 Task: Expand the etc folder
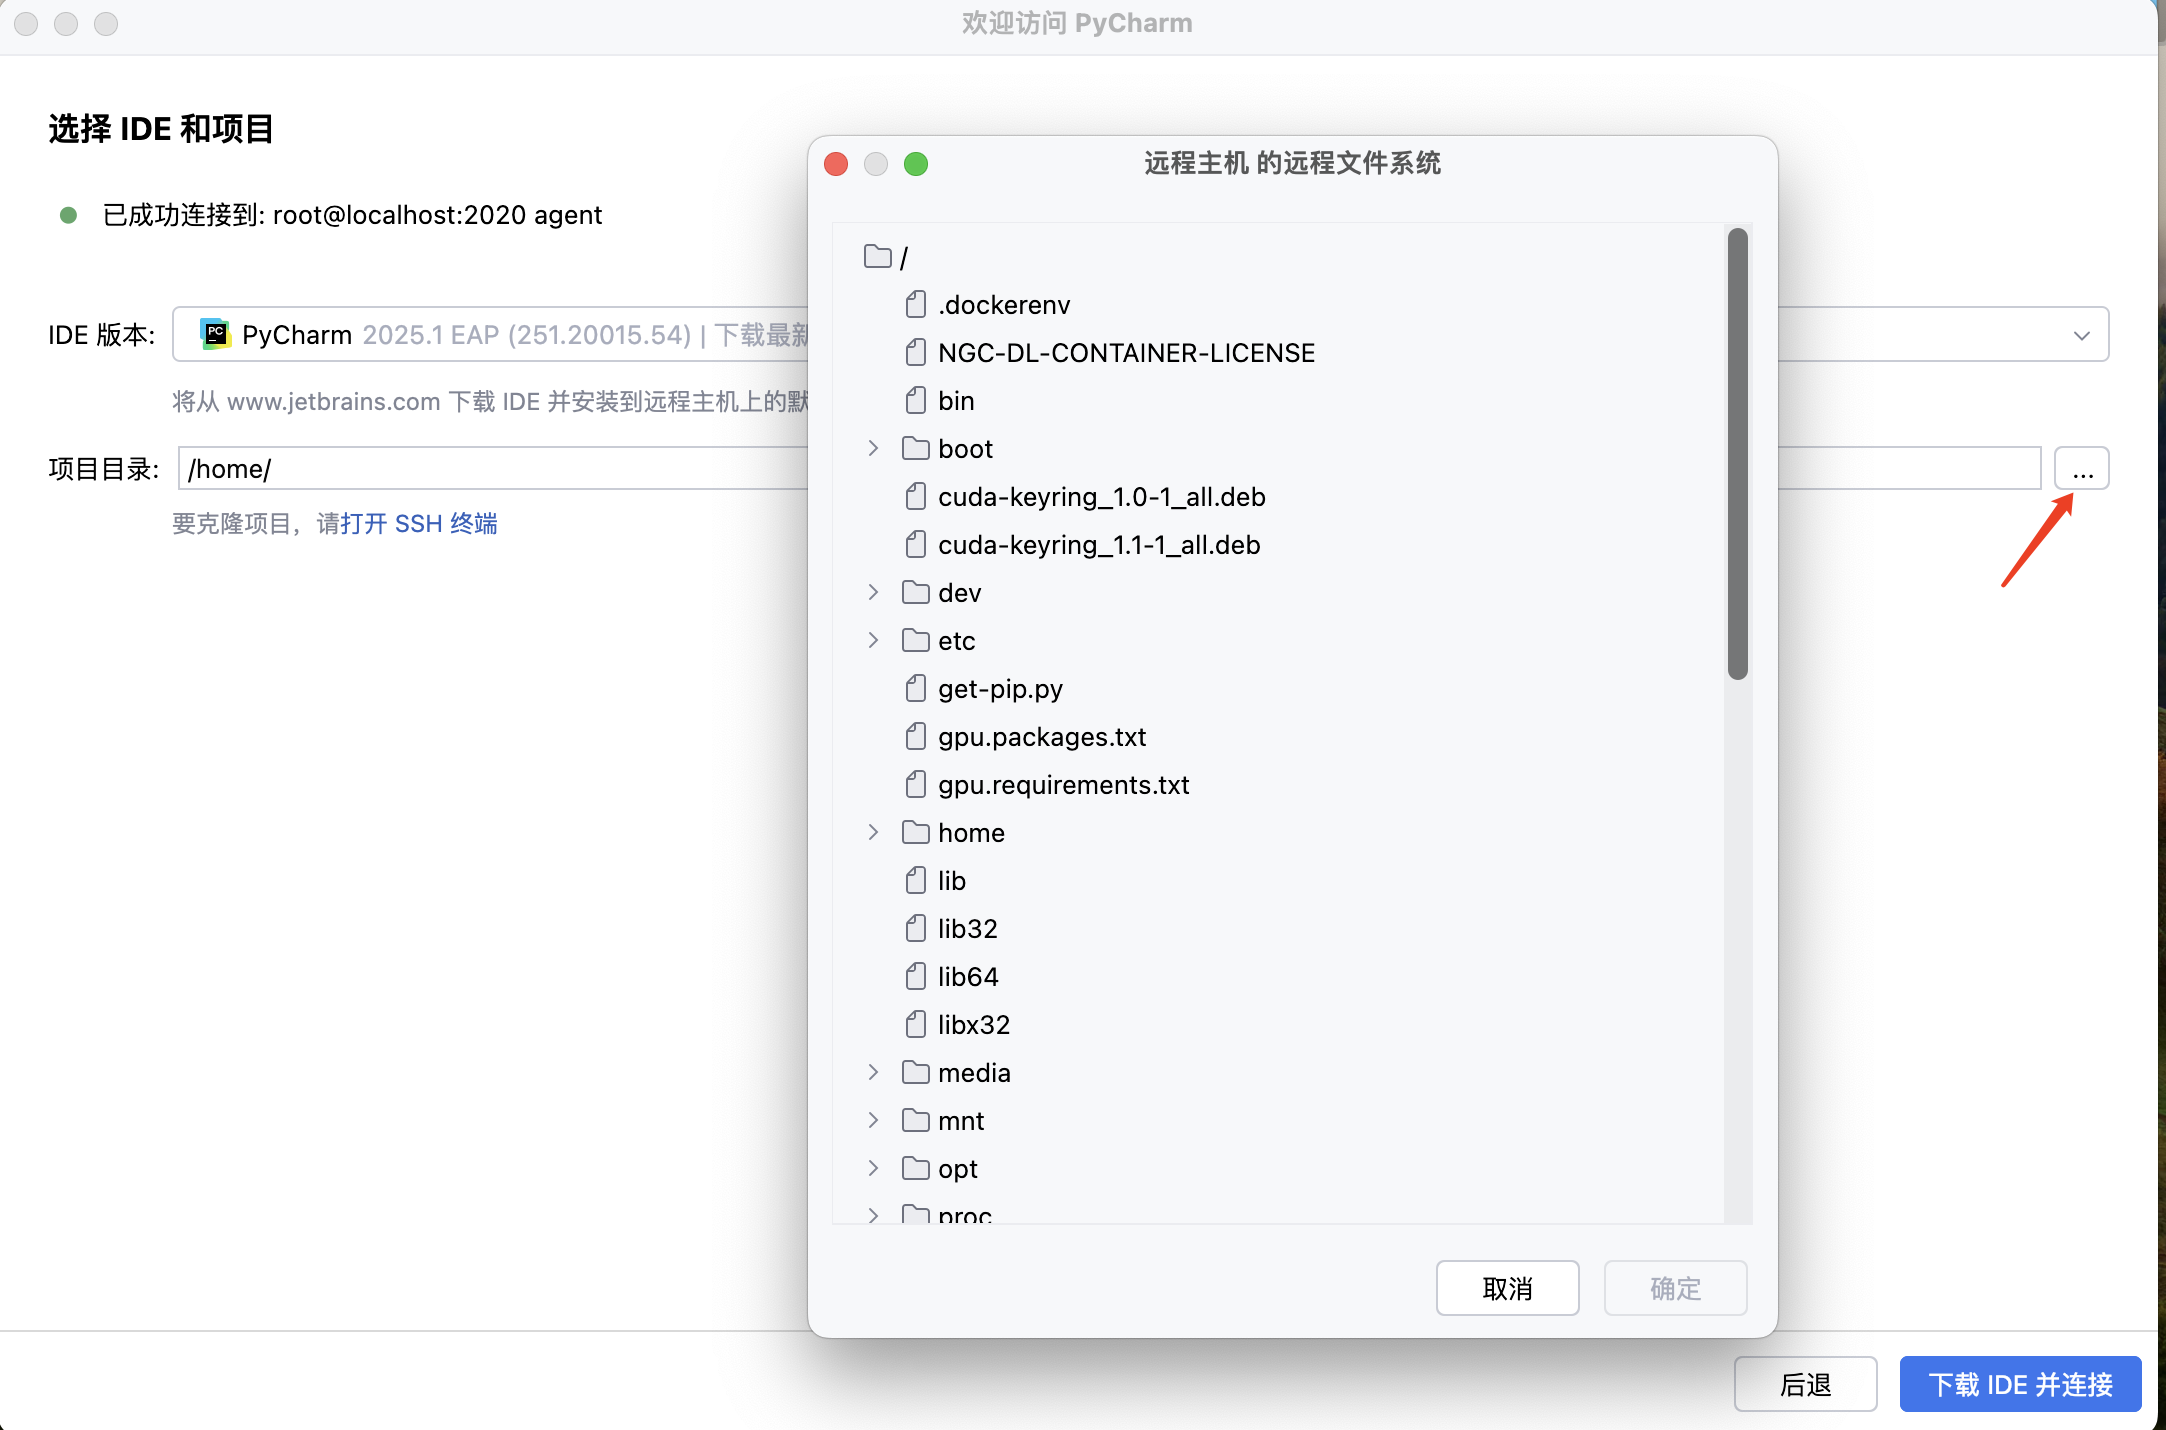(873, 641)
